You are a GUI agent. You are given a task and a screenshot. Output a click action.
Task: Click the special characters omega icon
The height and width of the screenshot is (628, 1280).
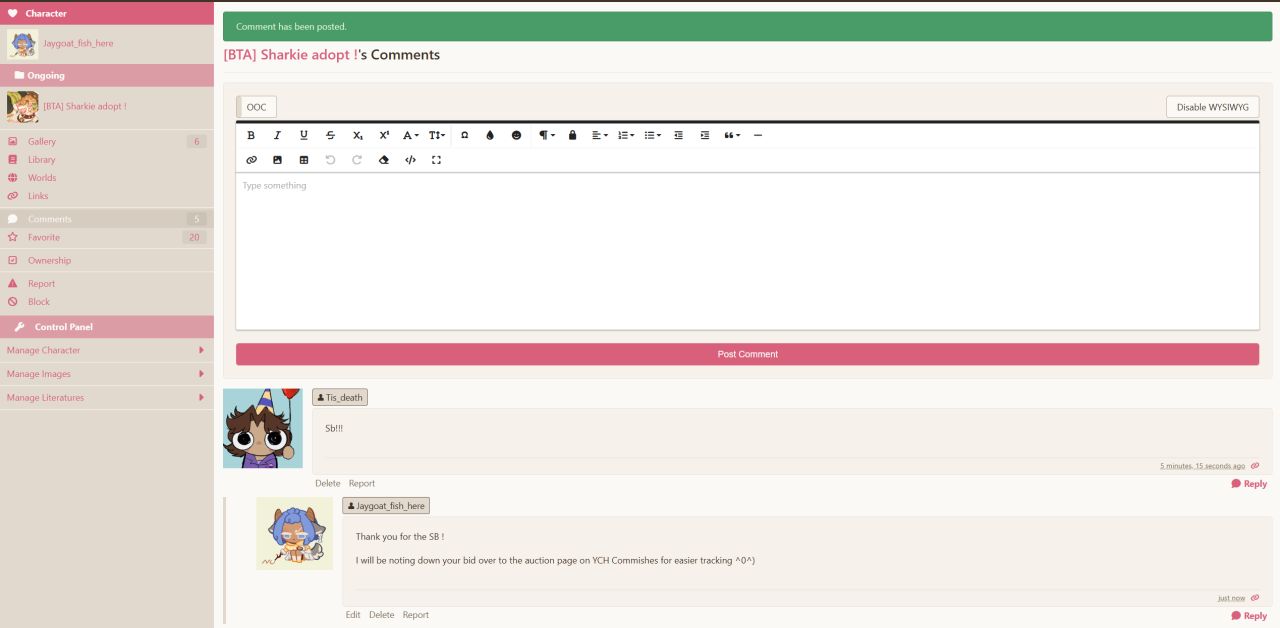[464, 135]
